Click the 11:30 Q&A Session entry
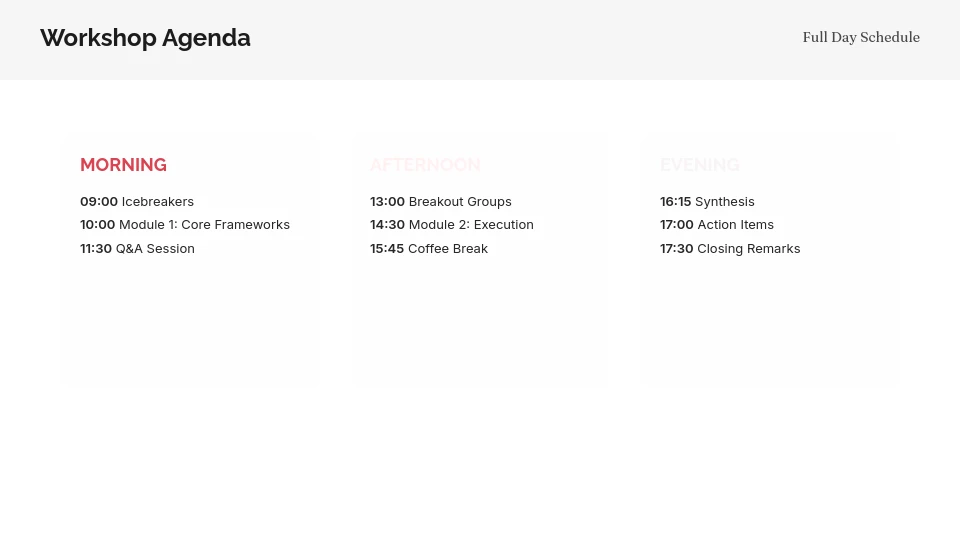 tap(137, 249)
